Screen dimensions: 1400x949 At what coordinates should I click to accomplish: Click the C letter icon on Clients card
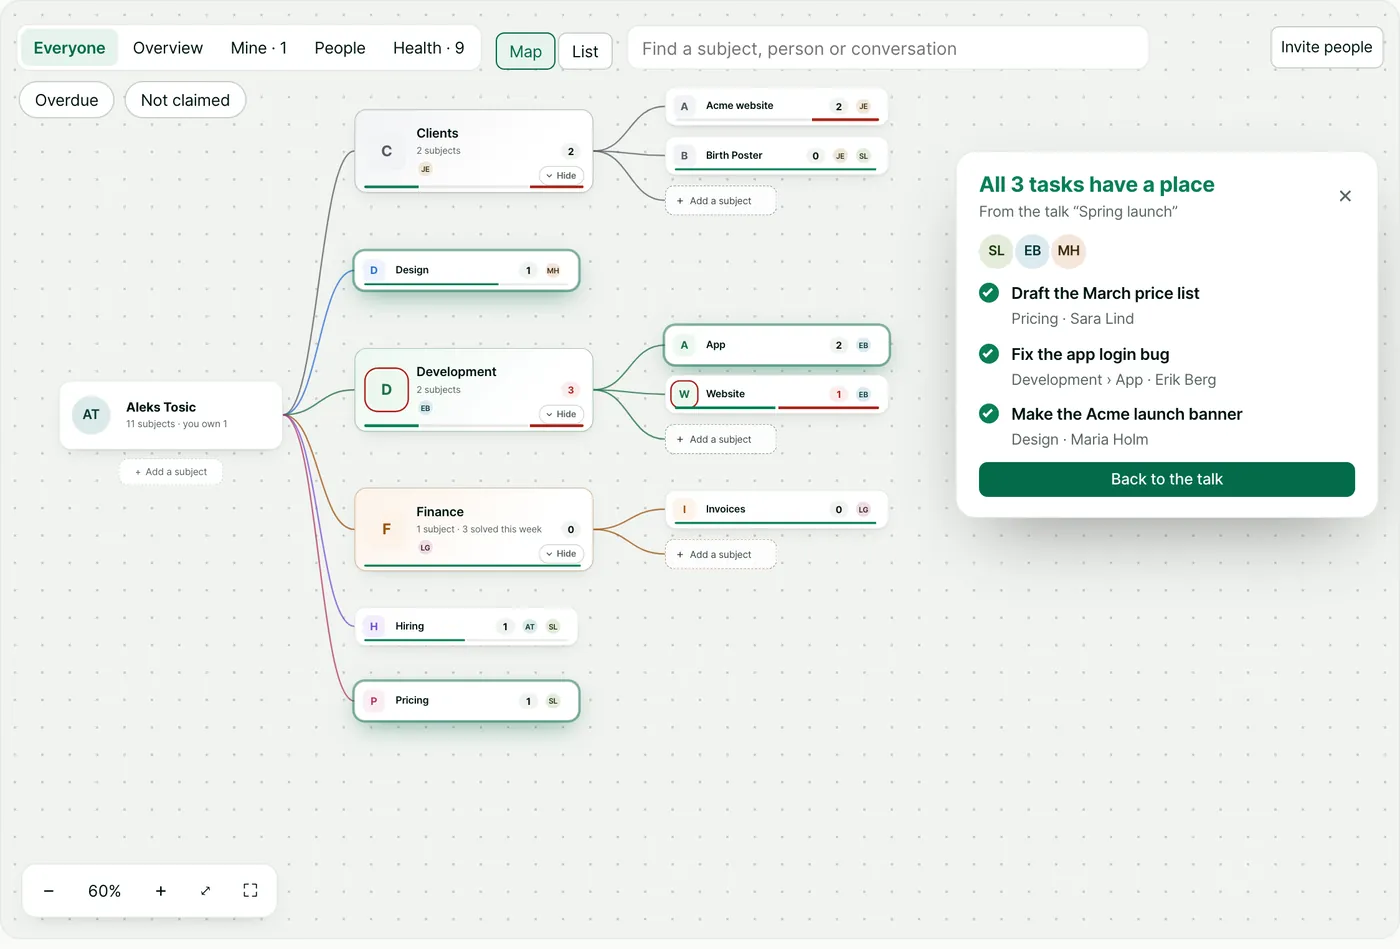(386, 151)
